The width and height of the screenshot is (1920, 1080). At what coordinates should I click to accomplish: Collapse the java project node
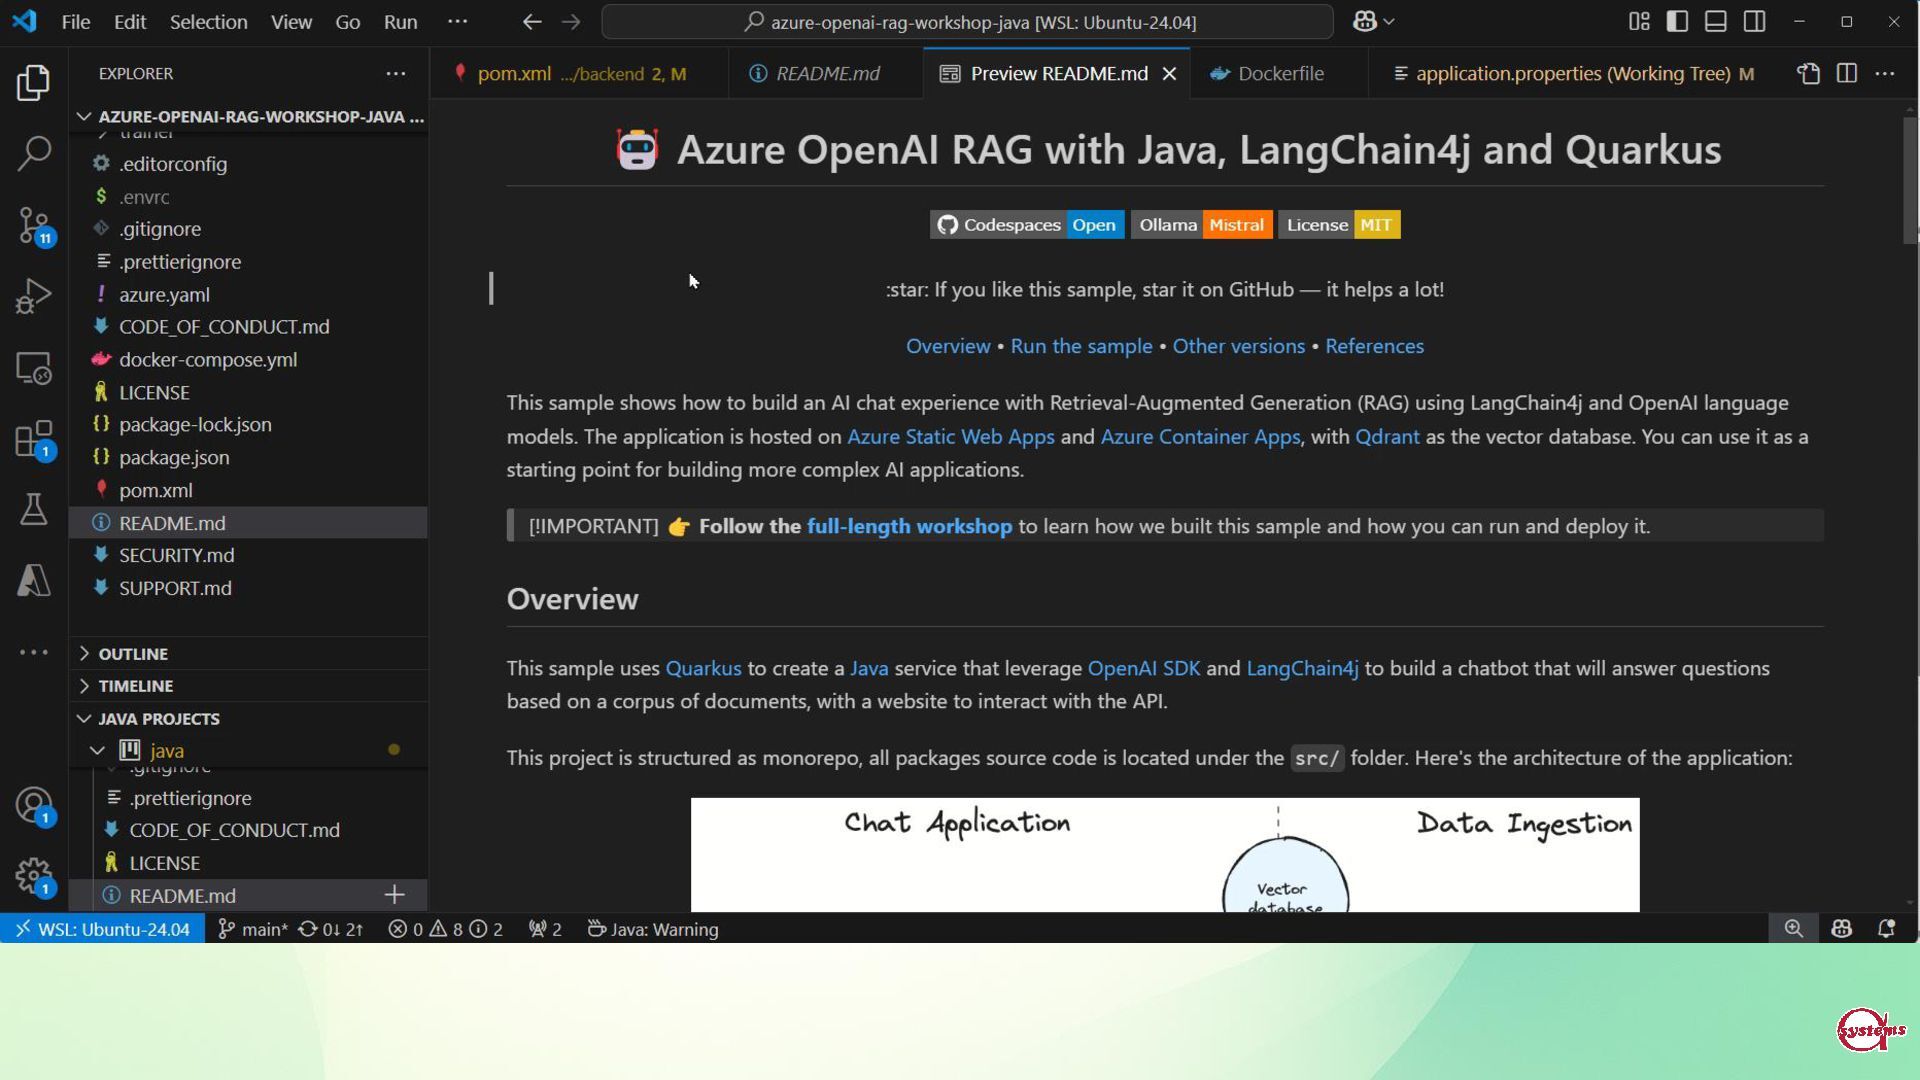(x=97, y=750)
